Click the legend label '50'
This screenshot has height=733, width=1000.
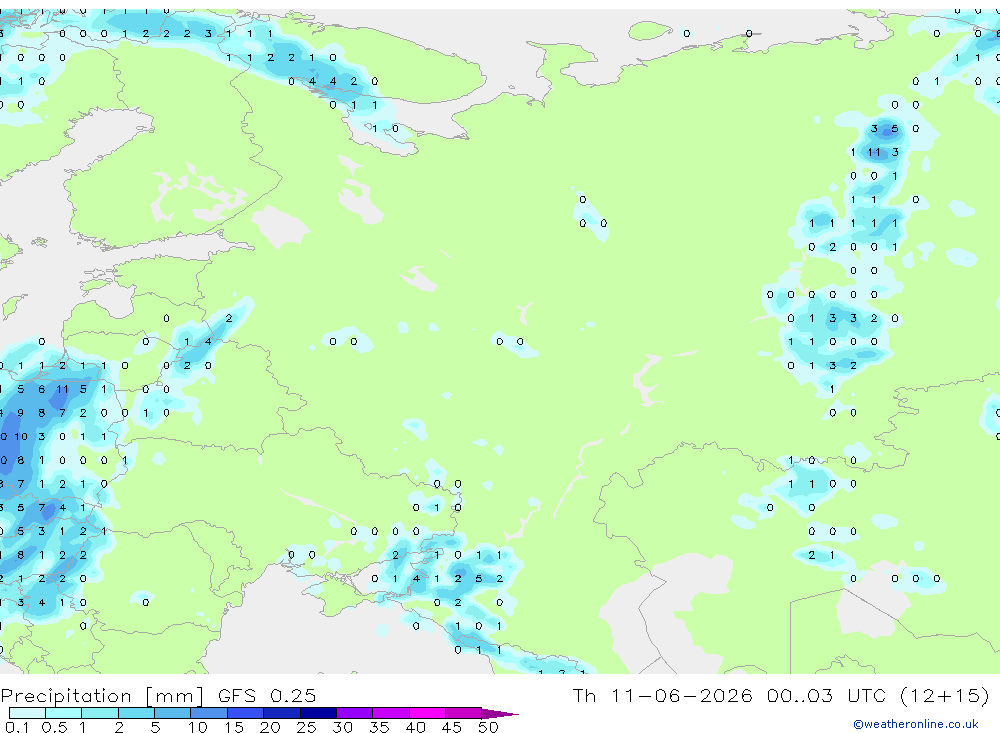[488, 727]
